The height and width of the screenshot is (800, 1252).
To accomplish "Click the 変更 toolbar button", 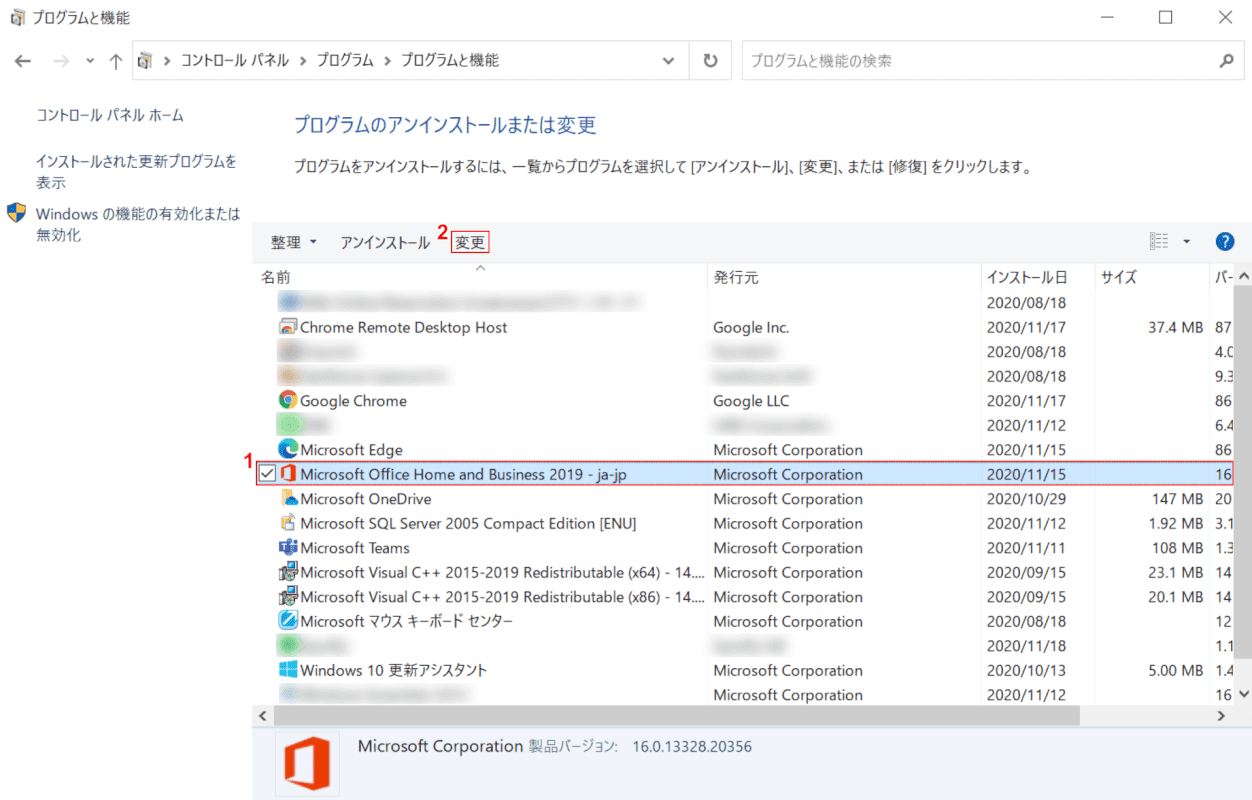I will pos(470,242).
